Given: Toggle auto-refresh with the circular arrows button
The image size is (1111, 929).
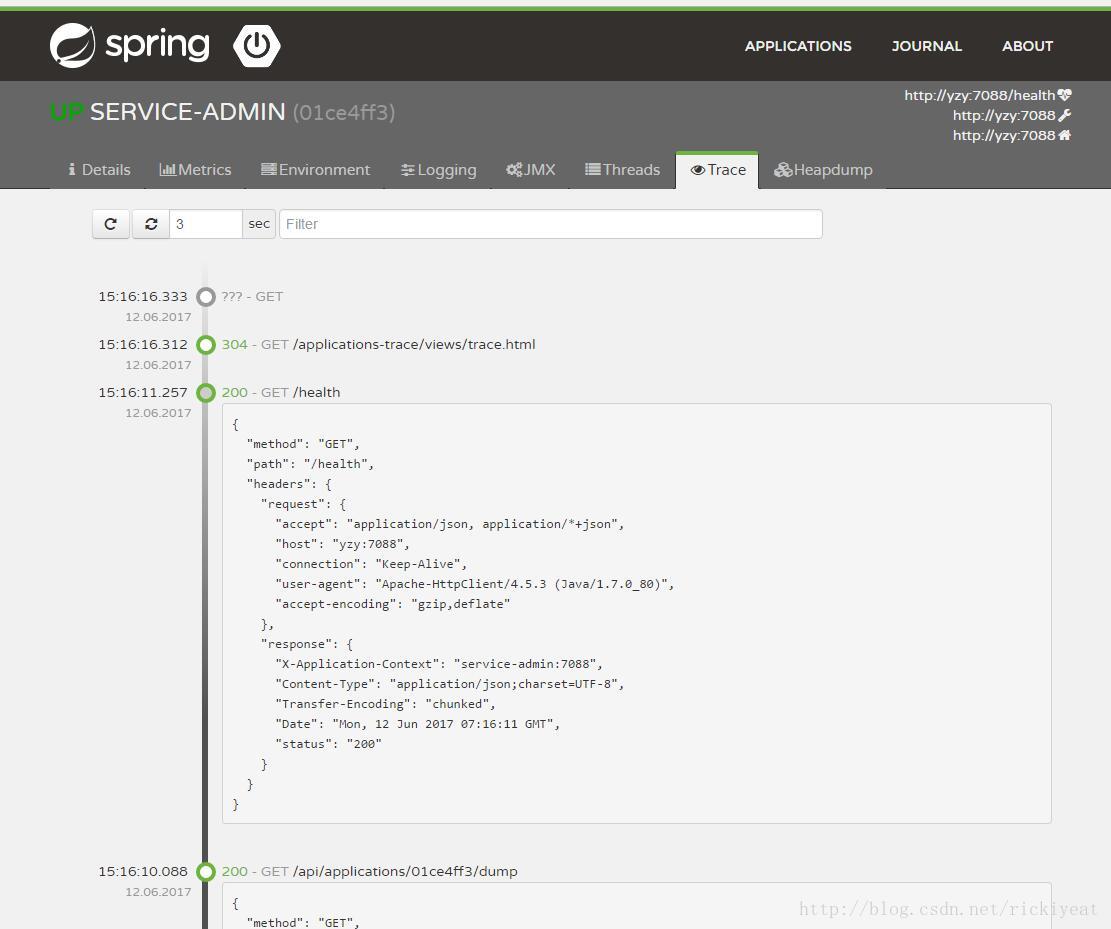Looking at the screenshot, I should pos(151,223).
